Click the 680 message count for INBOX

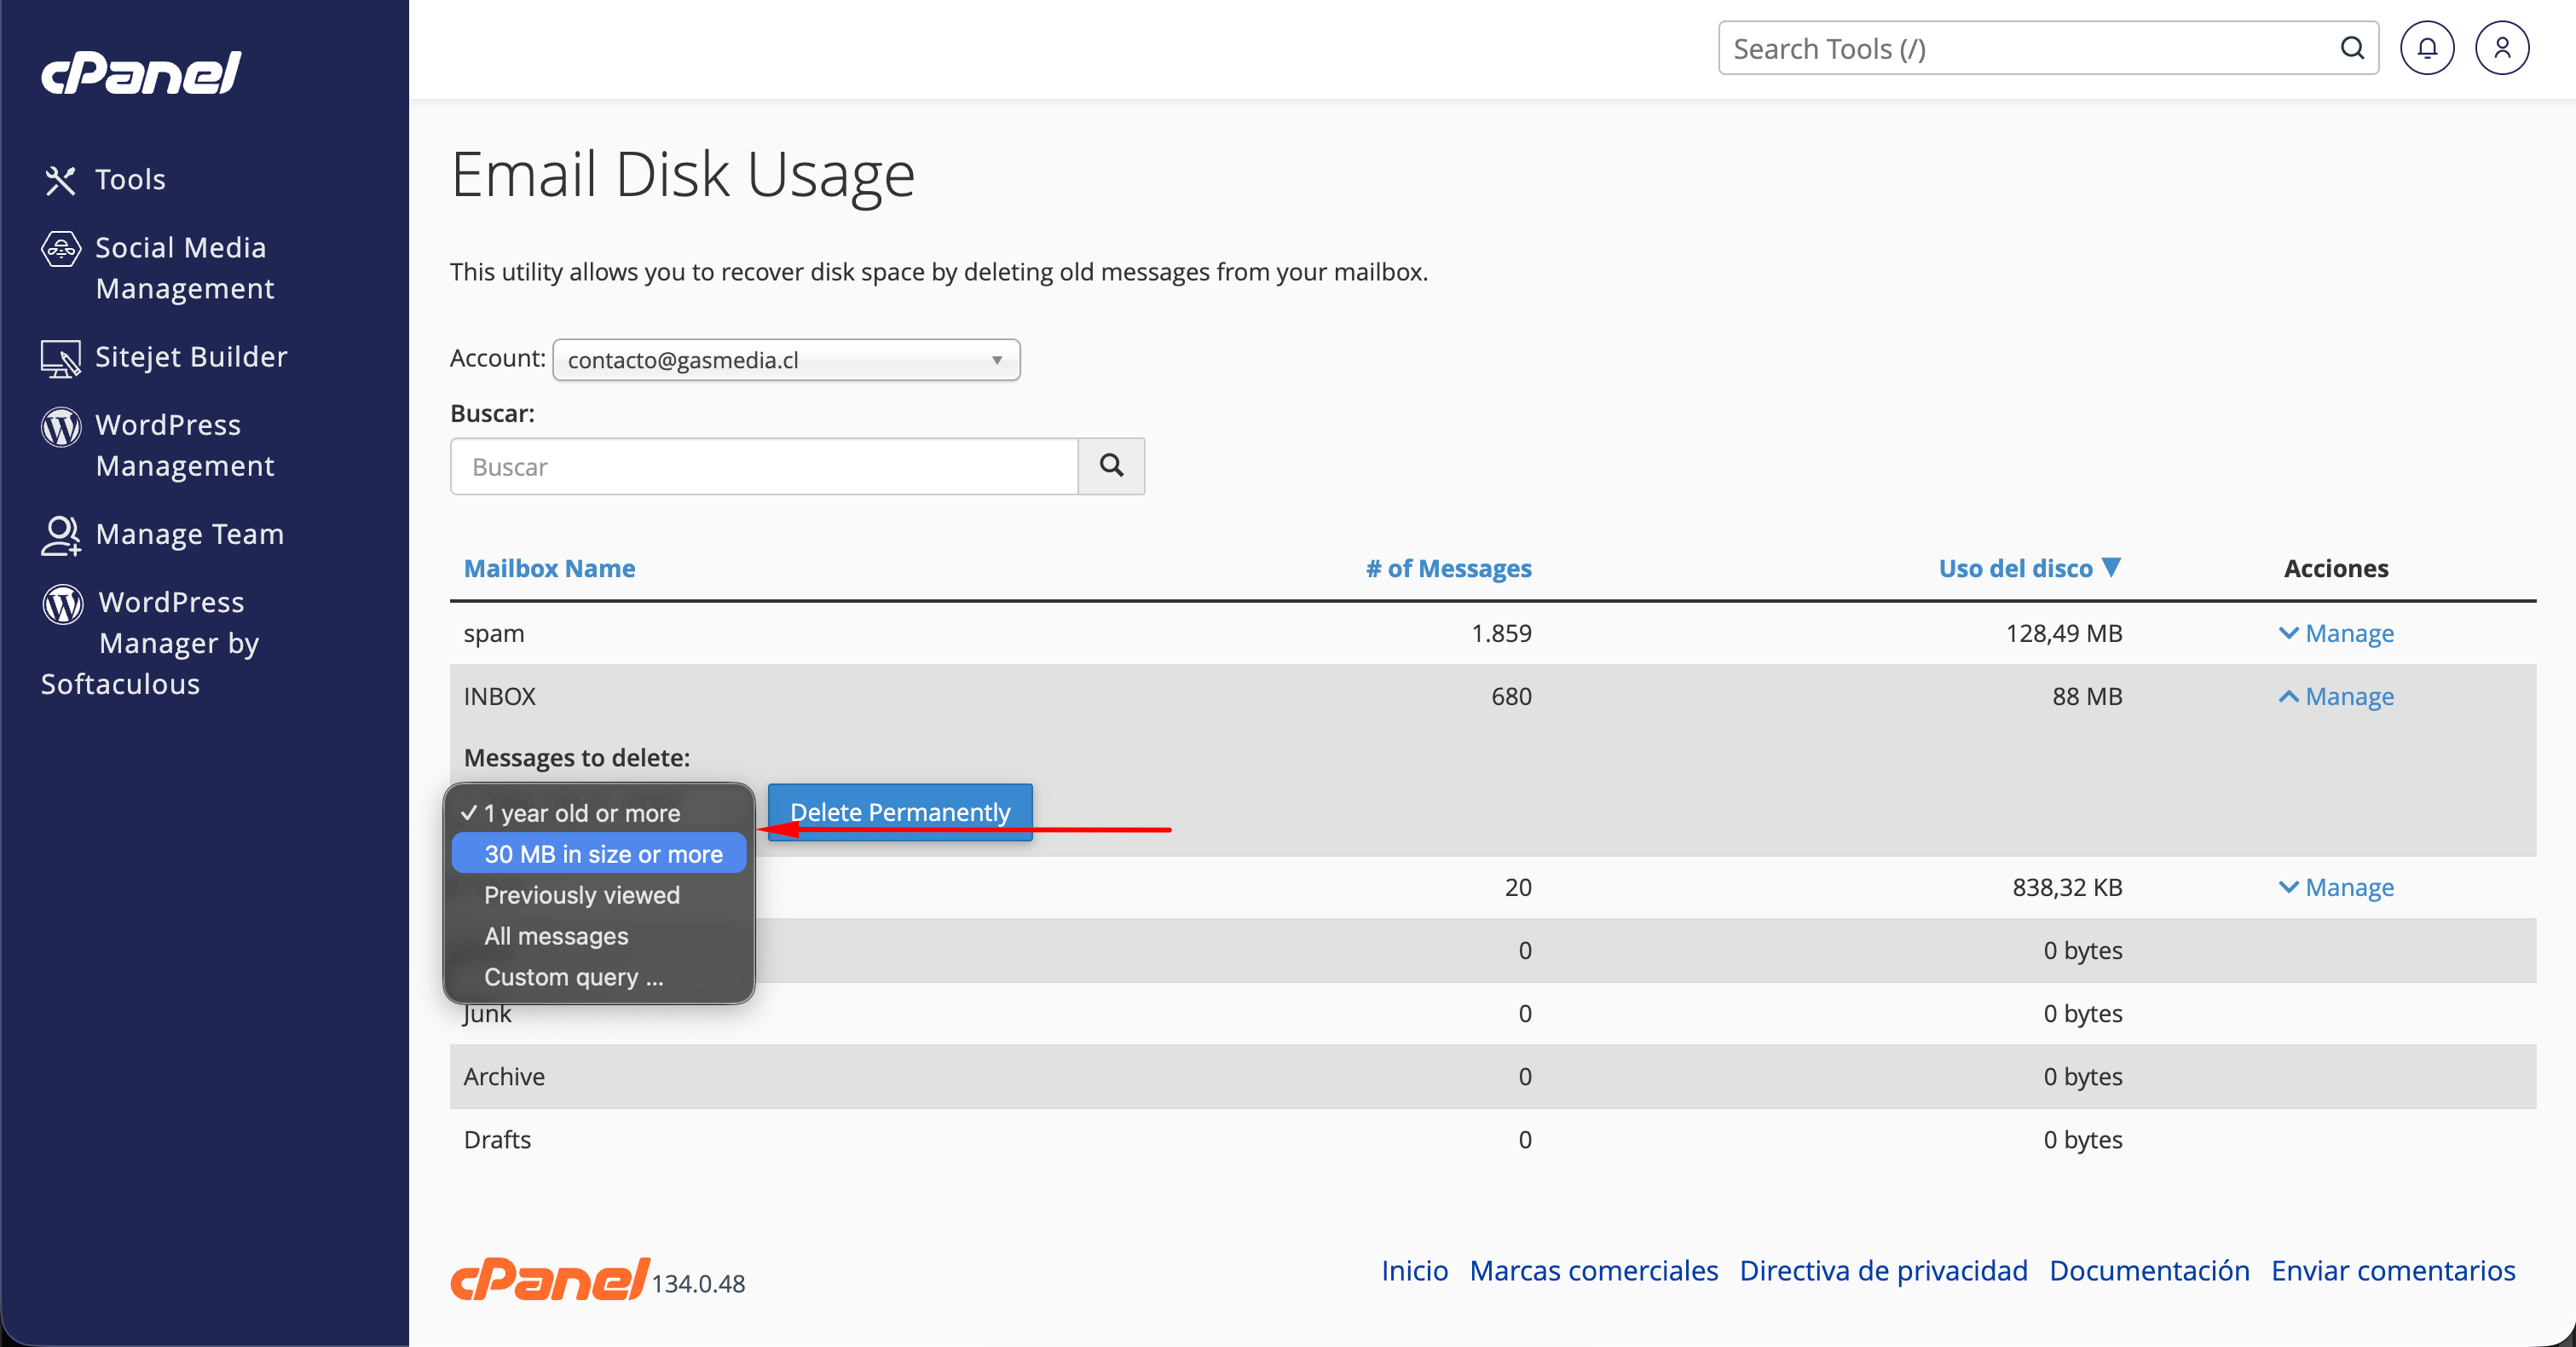pos(1511,696)
